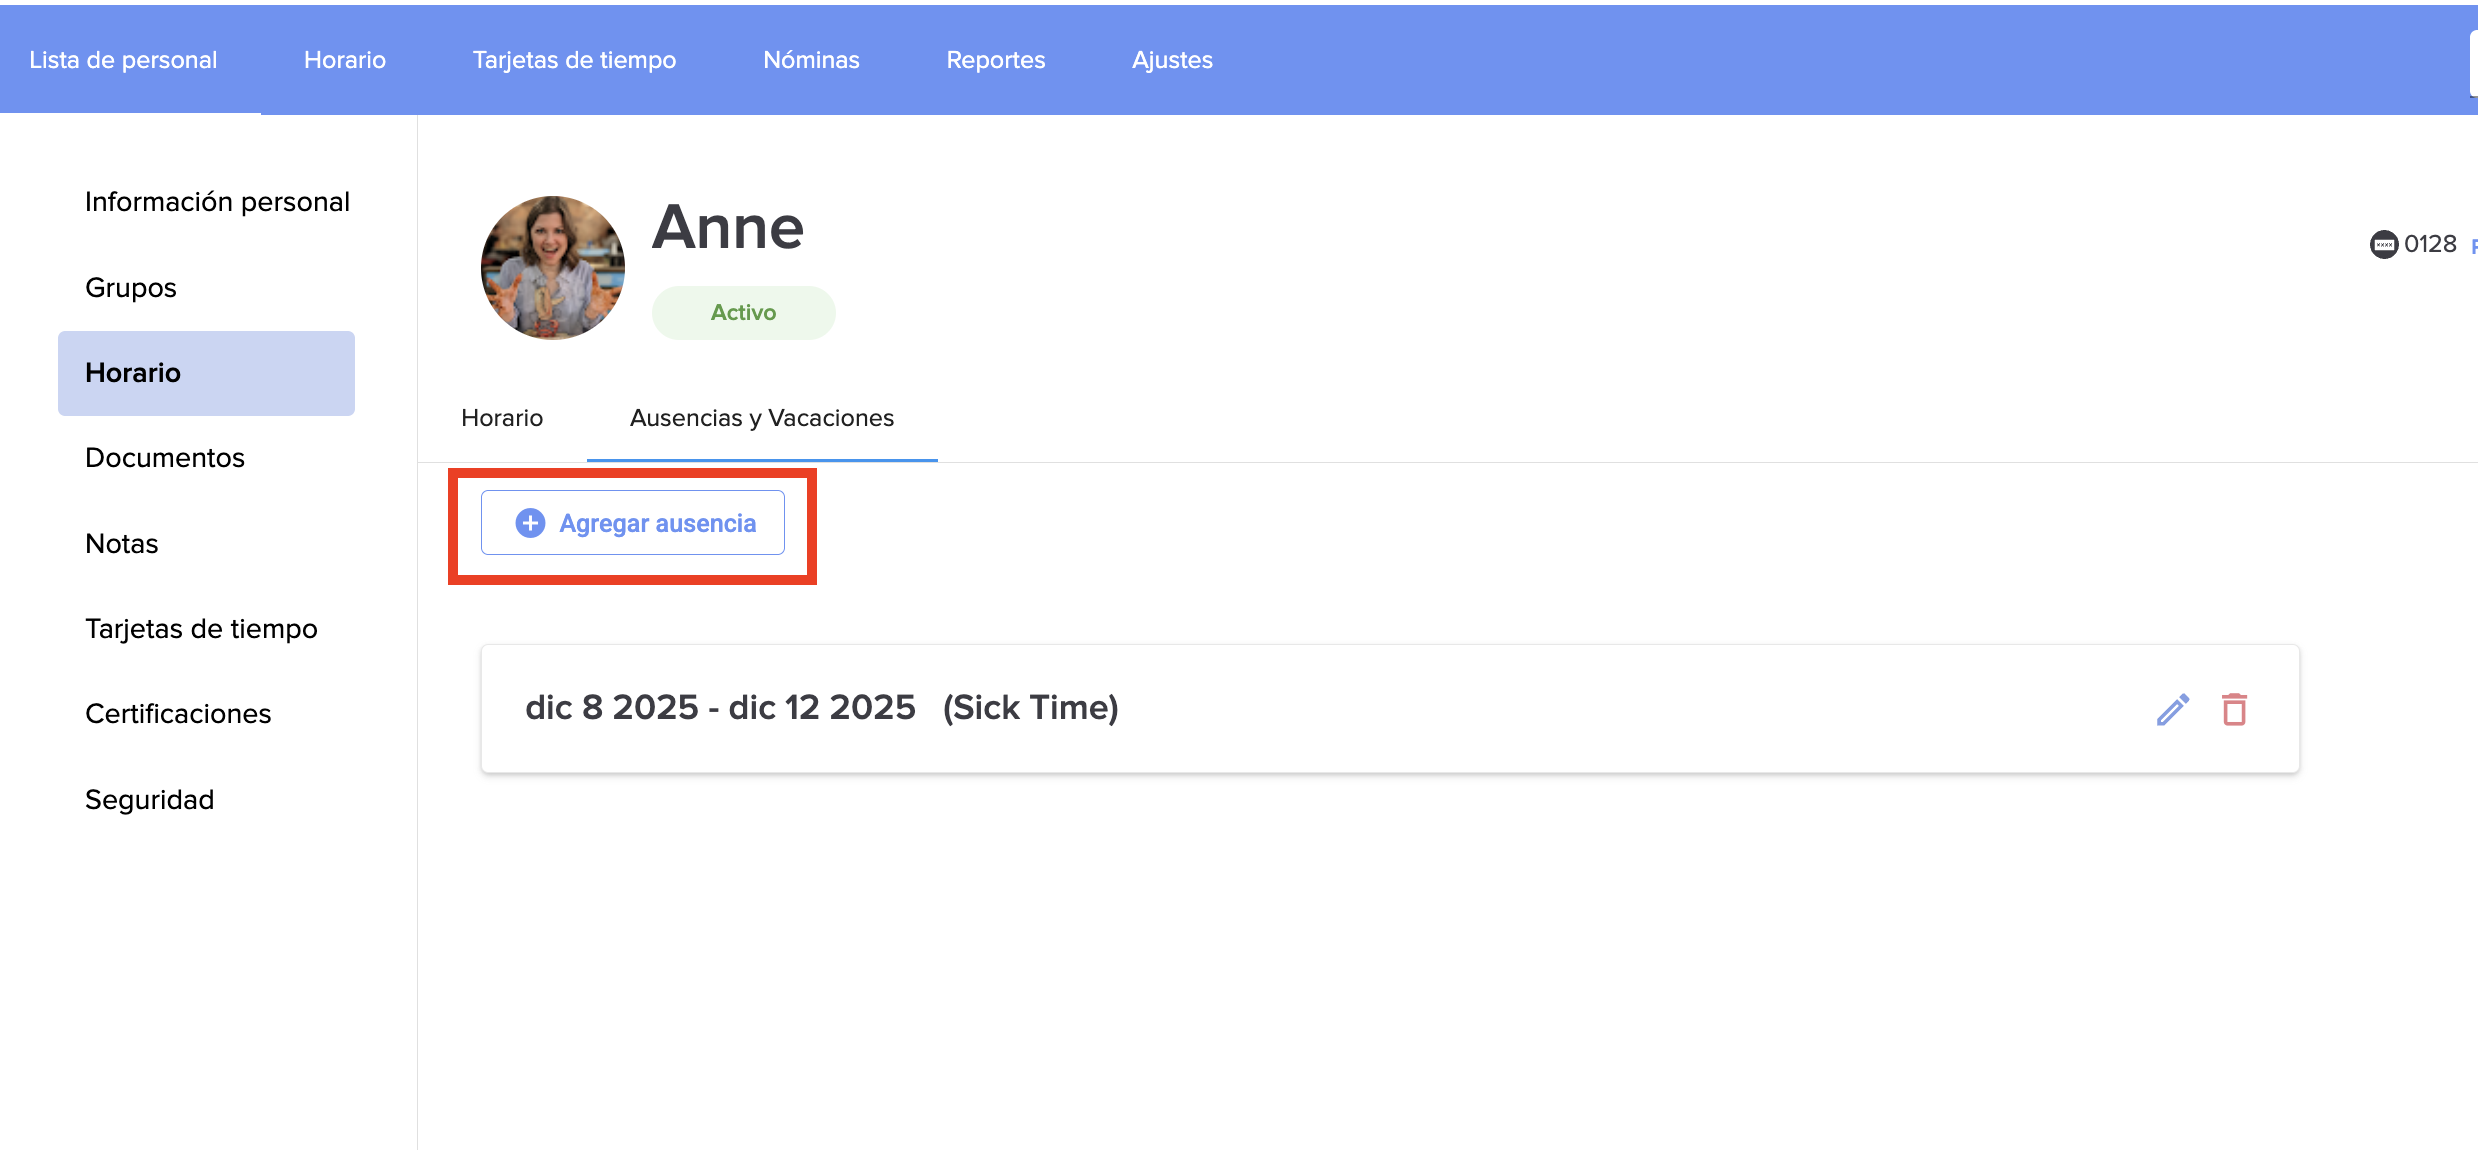Go to Tarjetas de tiempo in the top bar
Viewport: 2478px width, 1150px height.
tap(574, 60)
